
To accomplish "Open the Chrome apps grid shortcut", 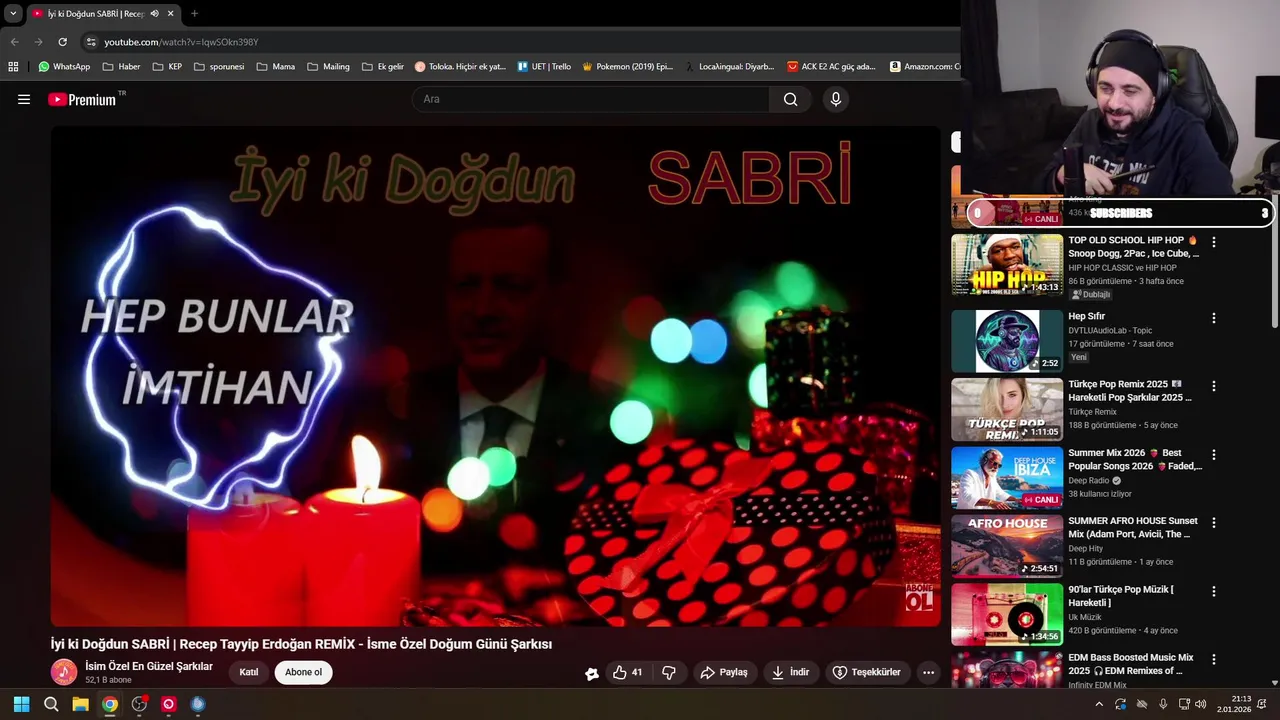I will [13, 67].
